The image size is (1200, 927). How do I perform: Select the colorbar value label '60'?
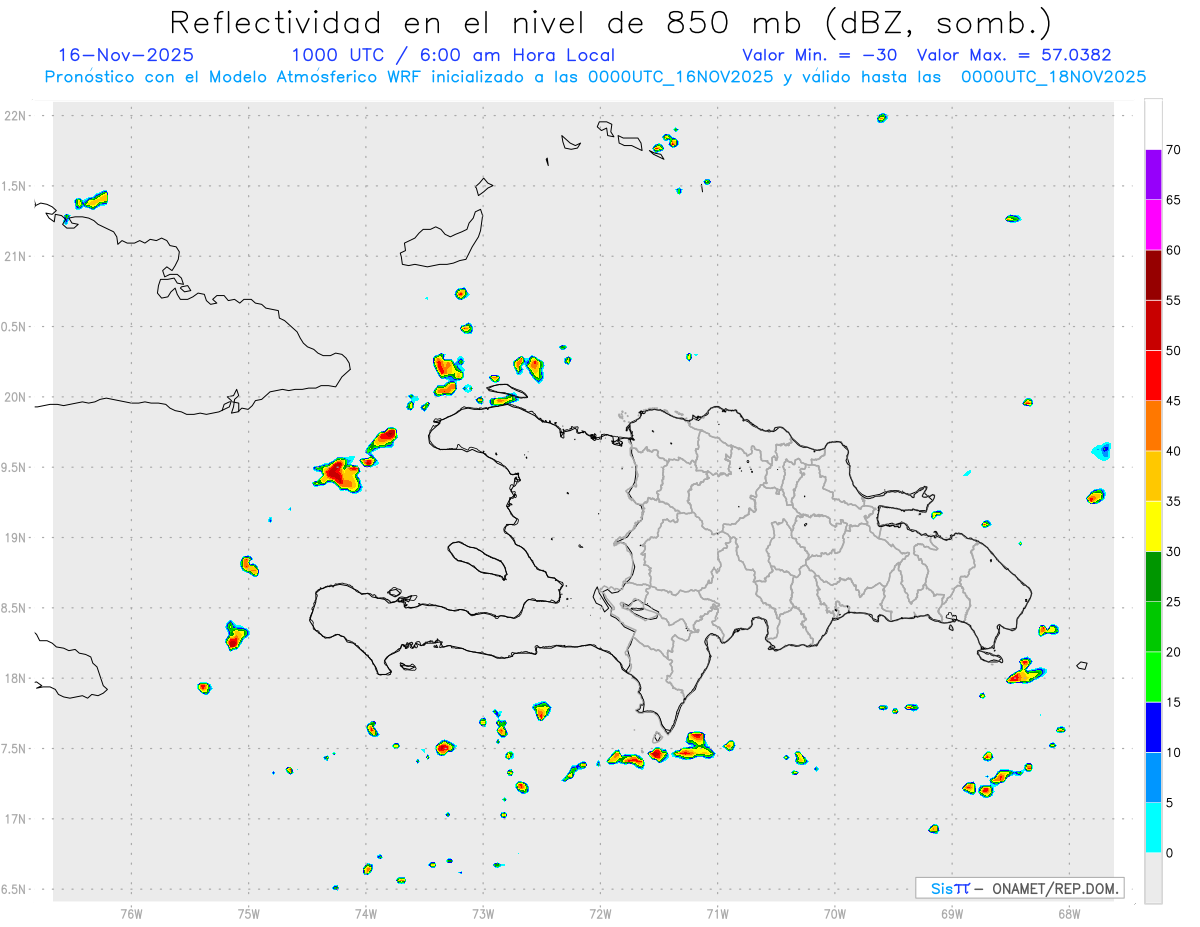tap(1174, 250)
